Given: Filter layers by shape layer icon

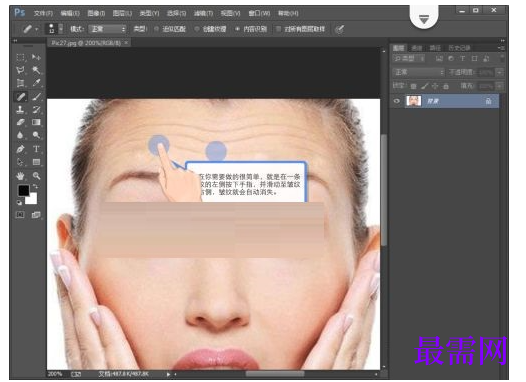Looking at the screenshot, I should point(474,59).
